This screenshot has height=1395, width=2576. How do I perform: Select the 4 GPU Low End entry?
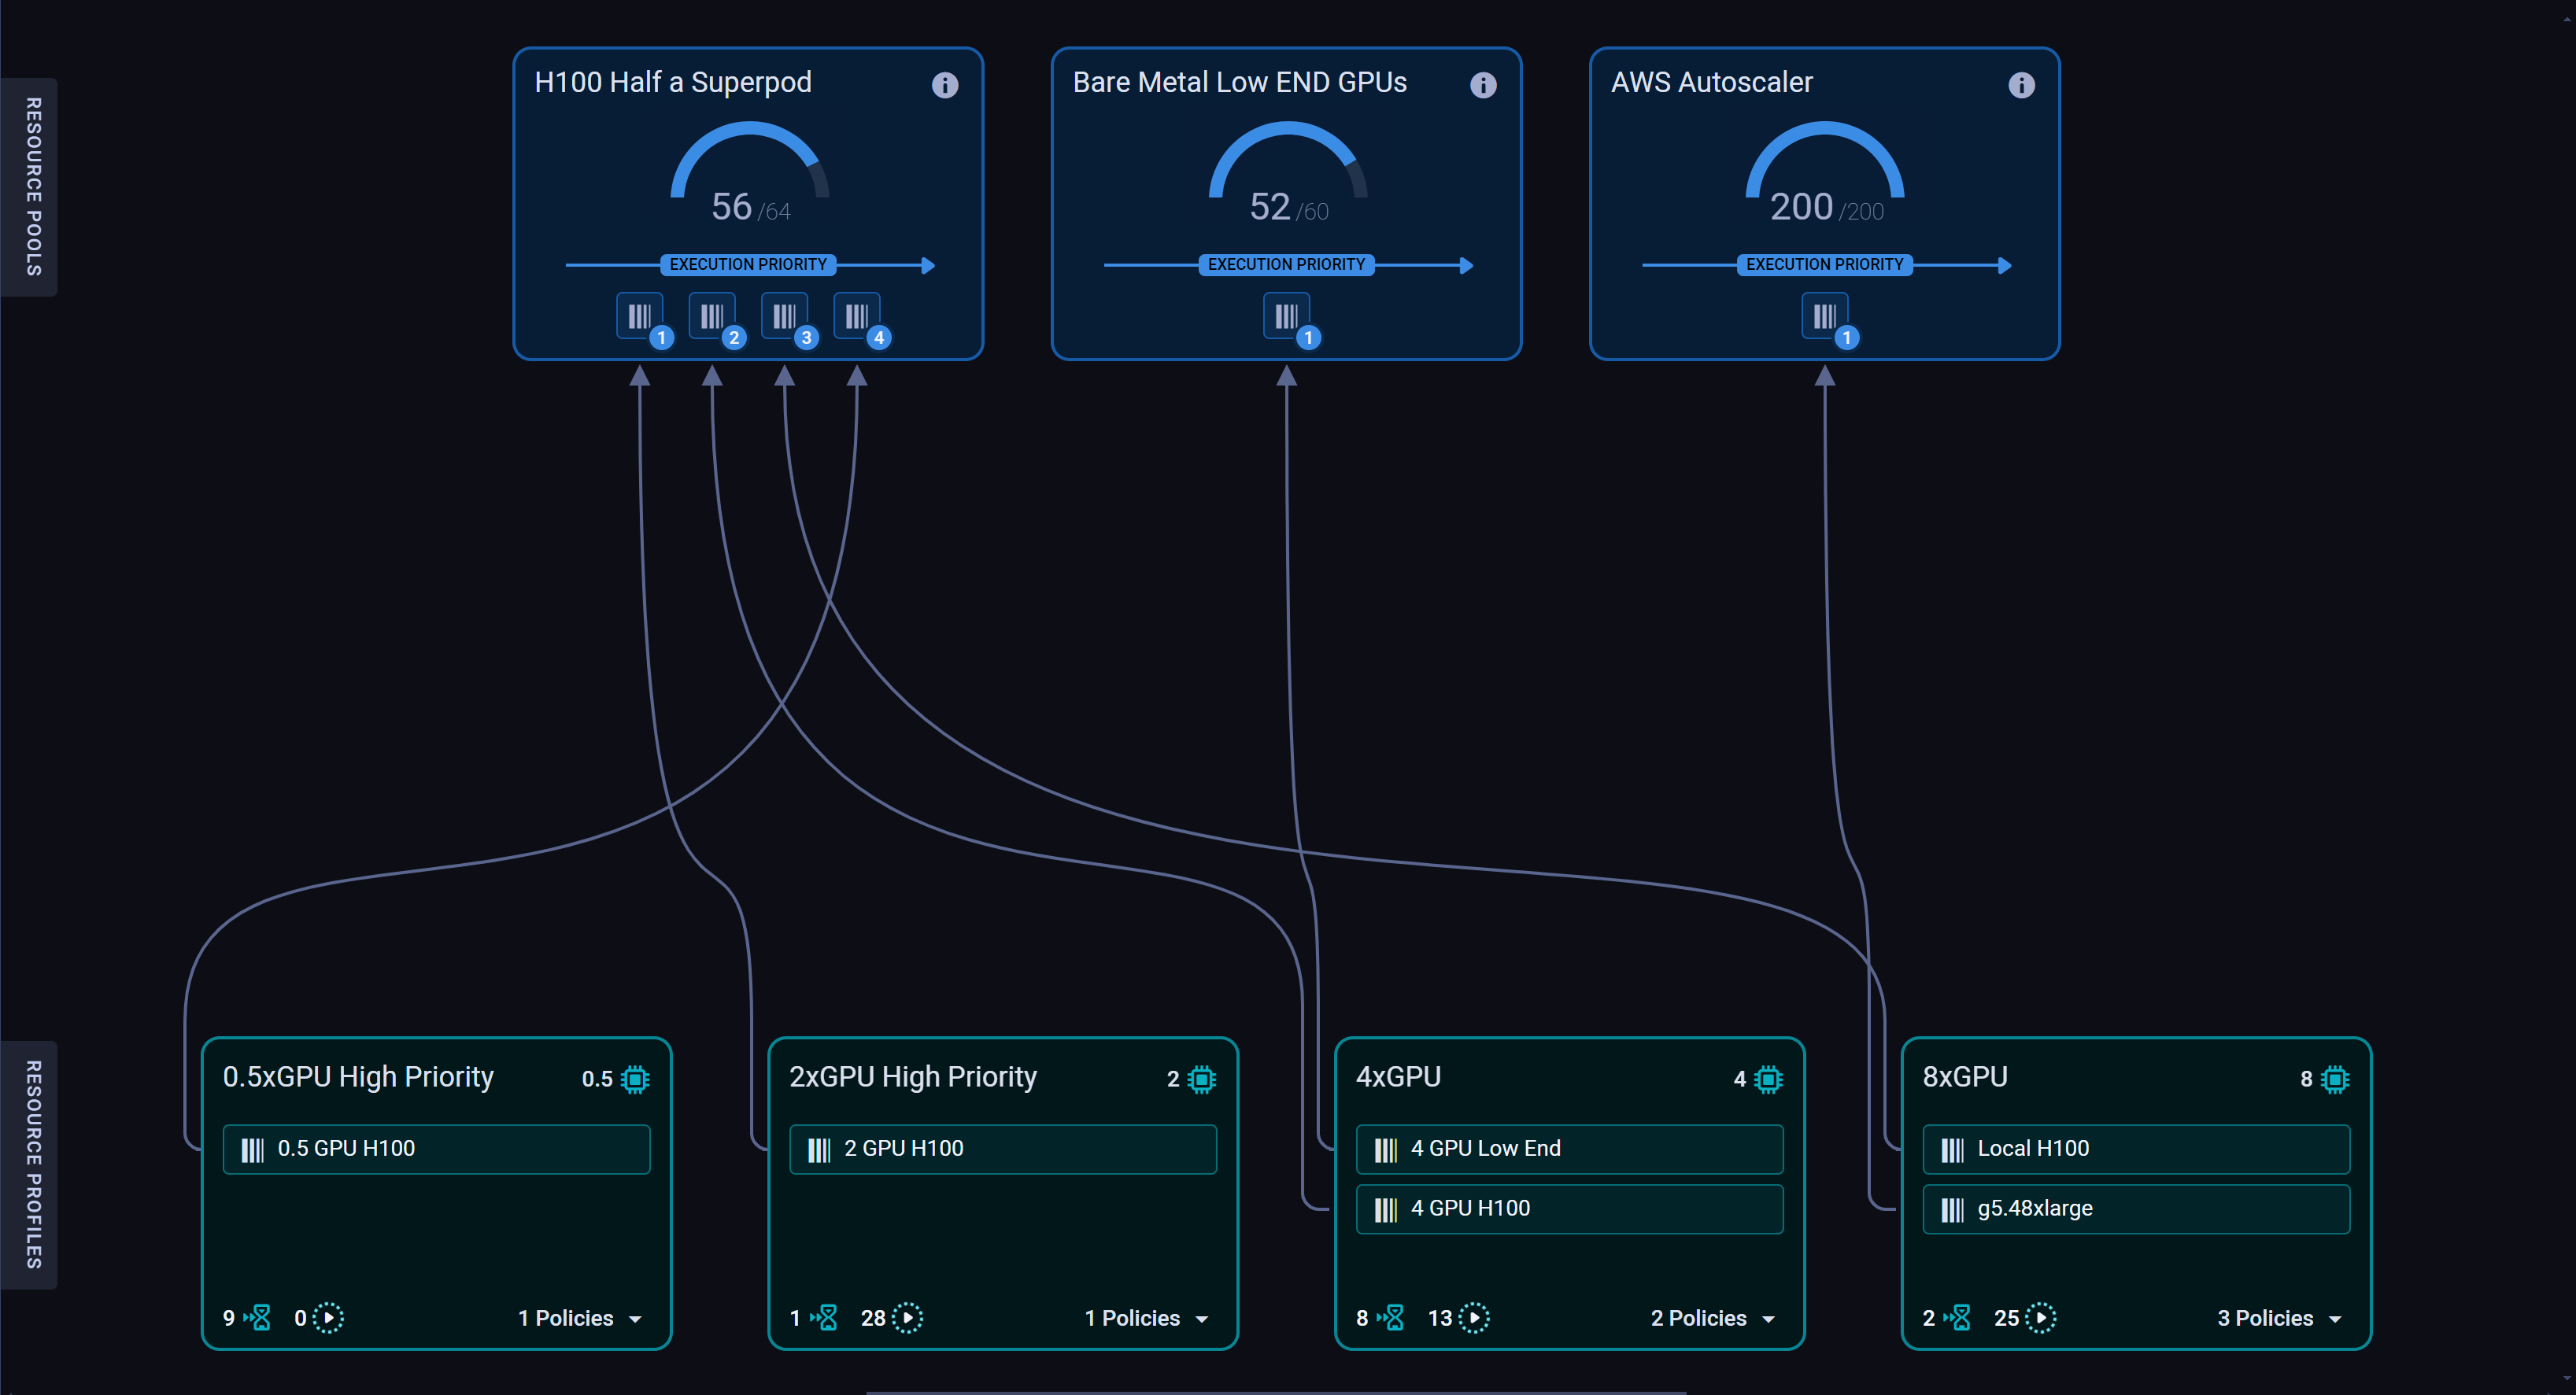(1568, 1148)
